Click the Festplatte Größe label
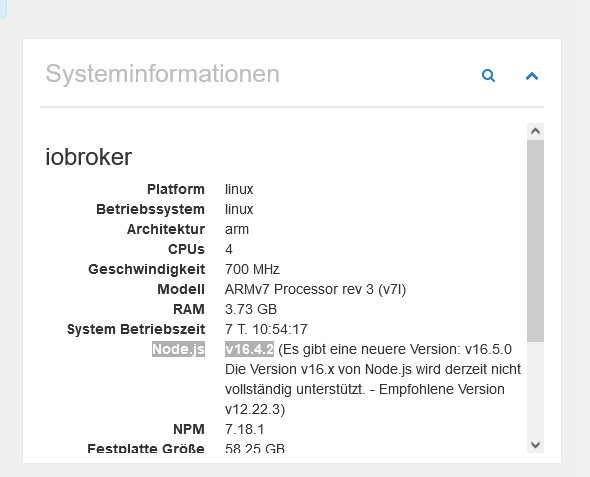Screen dimensions: 590x477 click(146, 448)
